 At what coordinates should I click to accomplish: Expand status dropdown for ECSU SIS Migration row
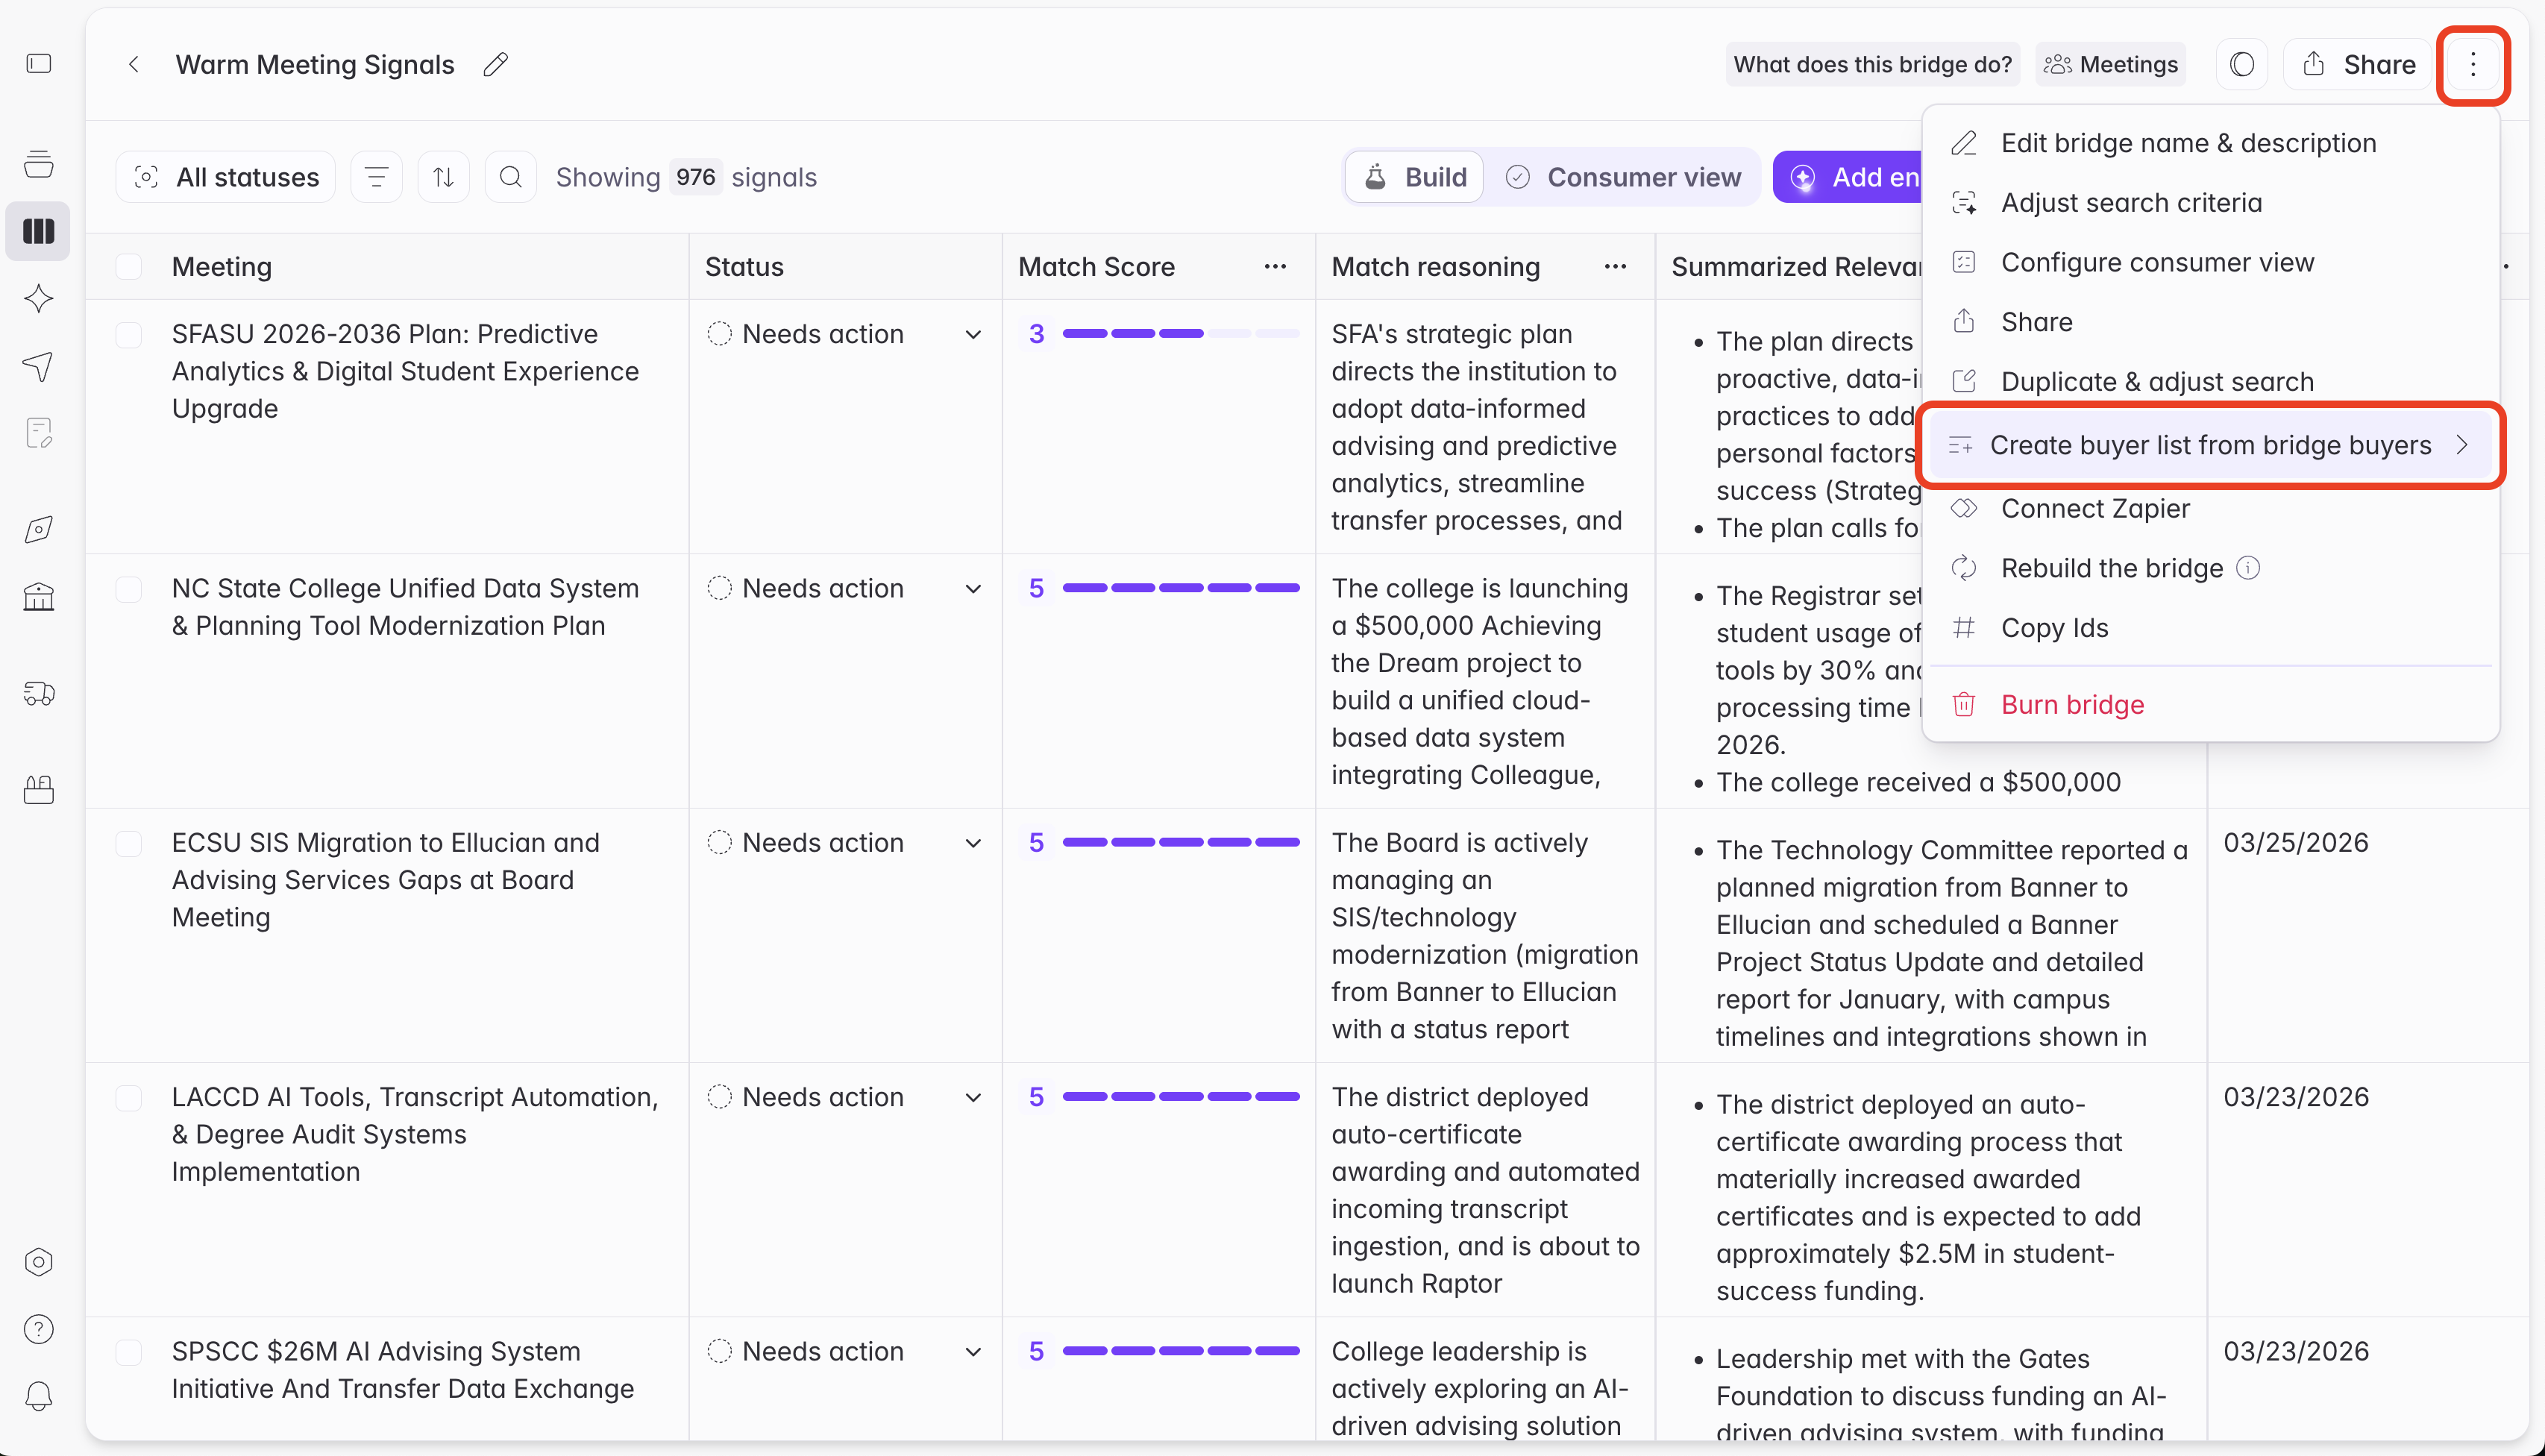click(x=973, y=843)
